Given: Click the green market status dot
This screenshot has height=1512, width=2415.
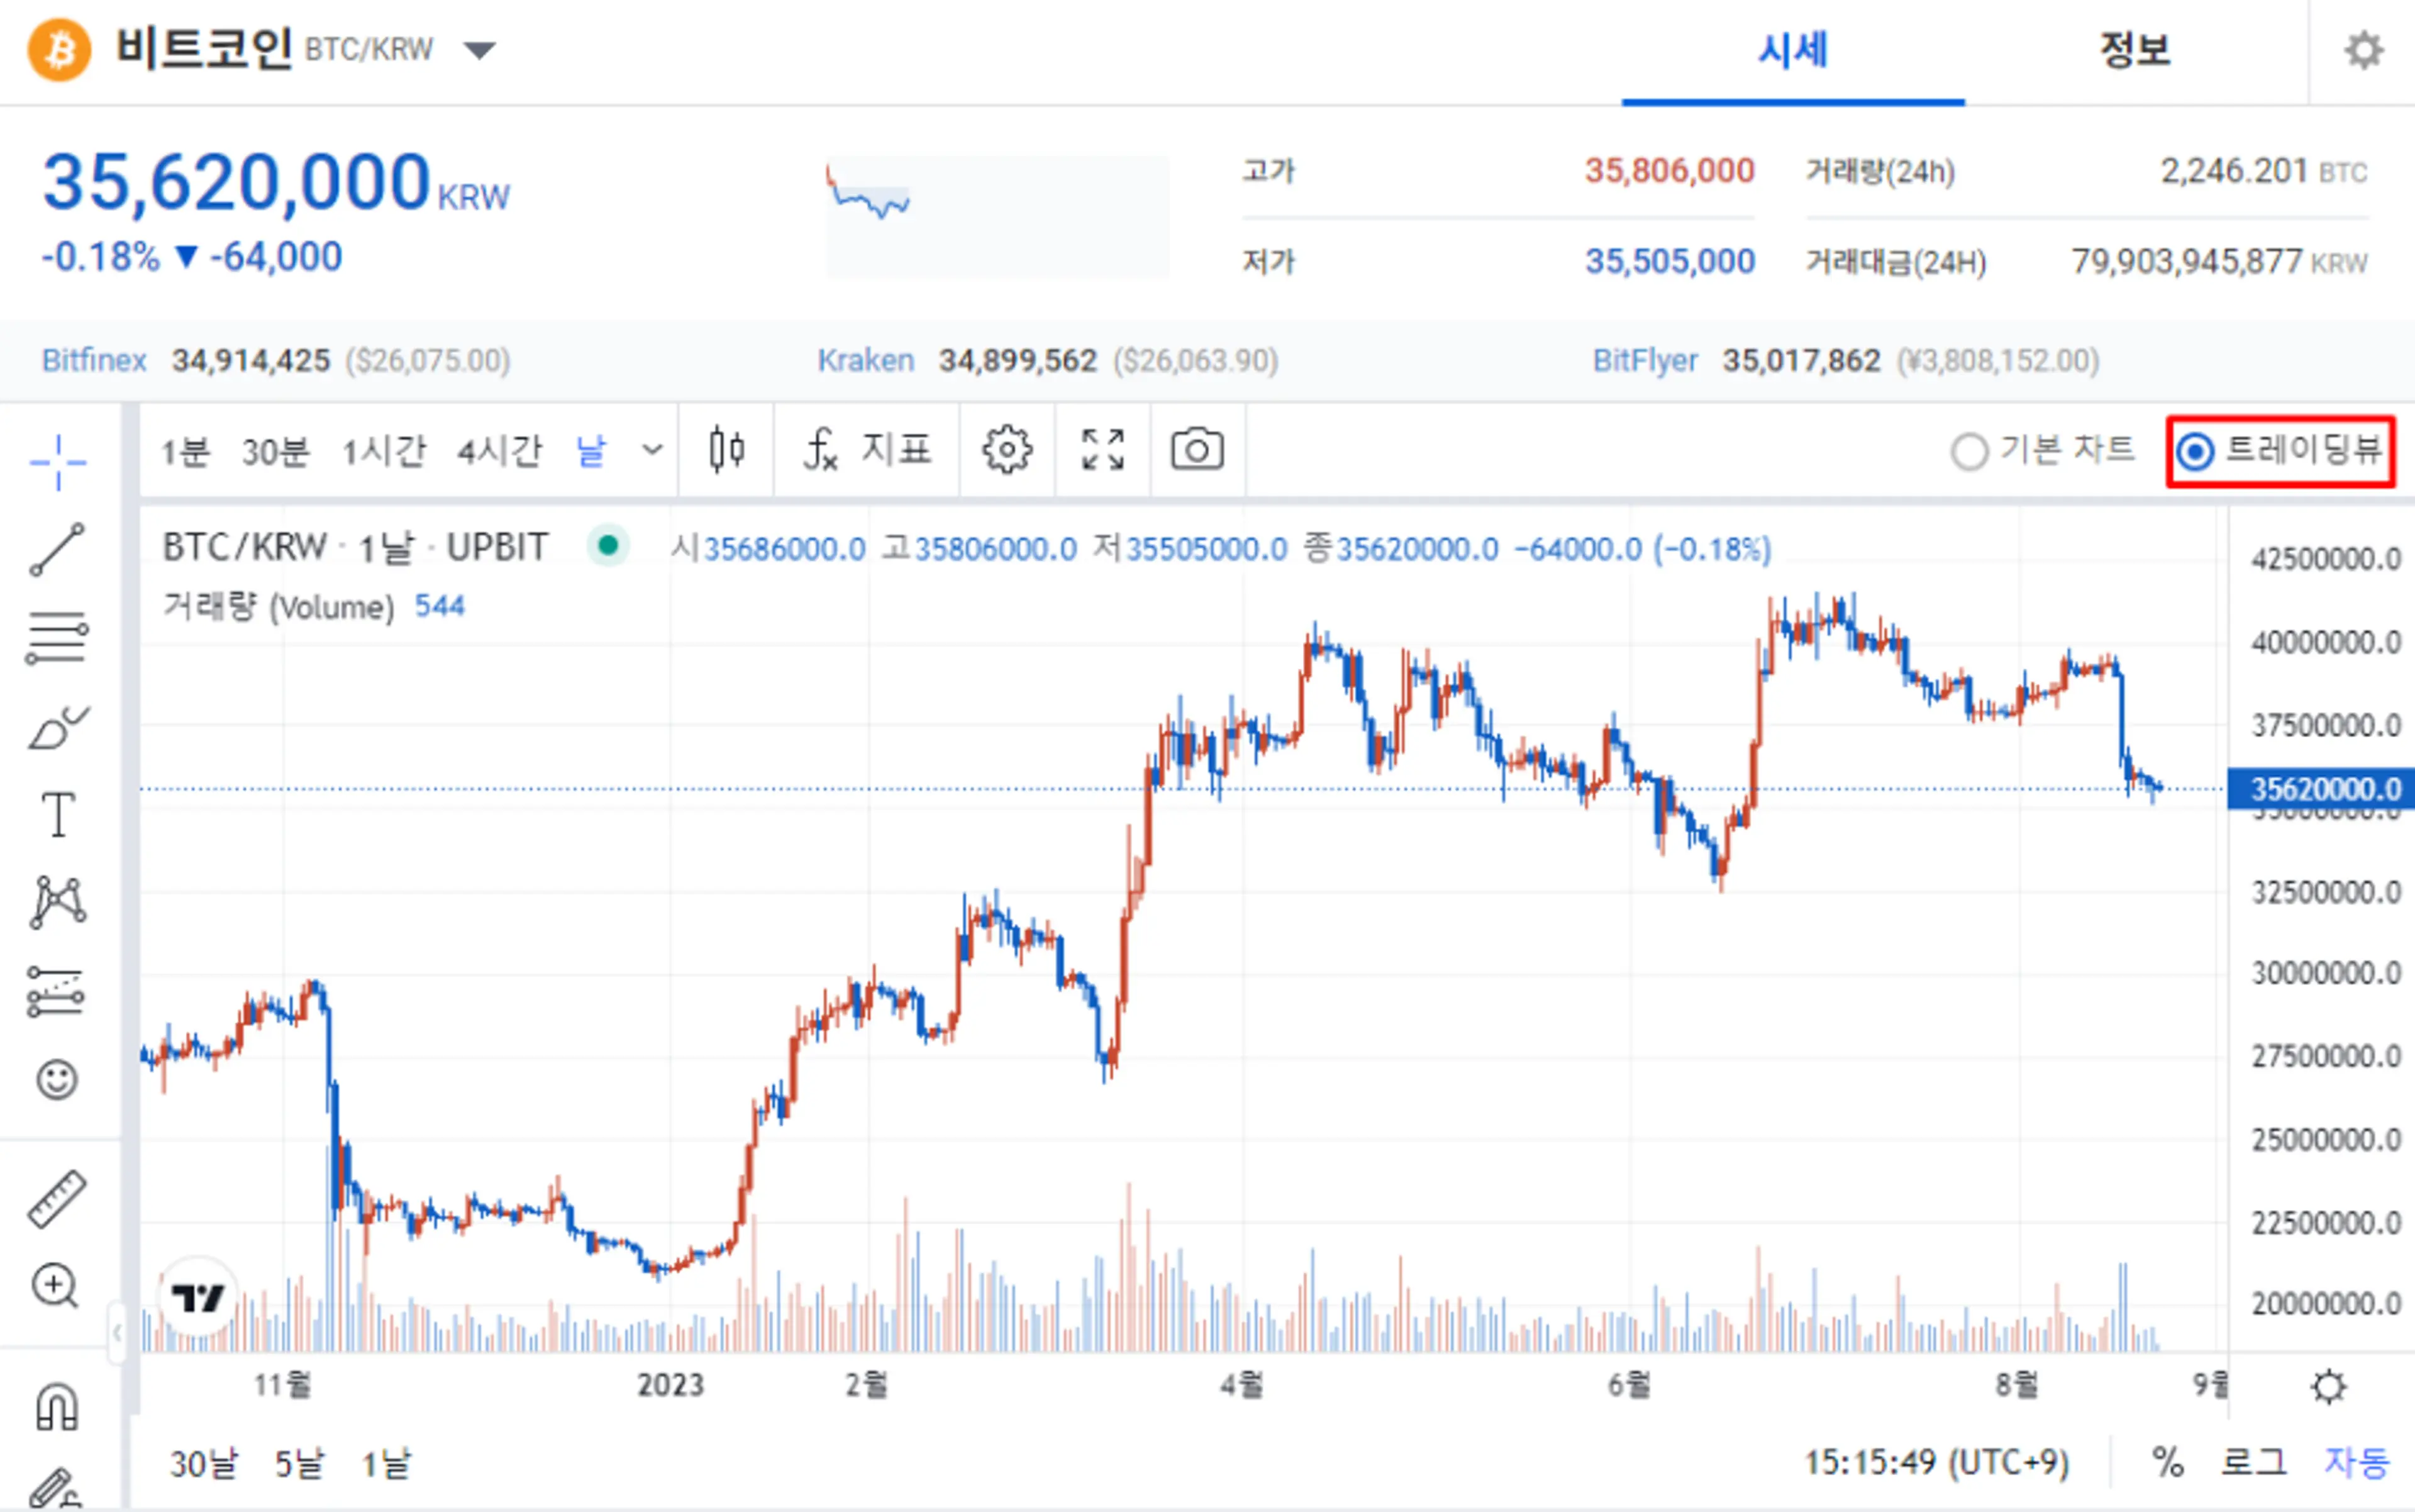Looking at the screenshot, I should [x=607, y=546].
